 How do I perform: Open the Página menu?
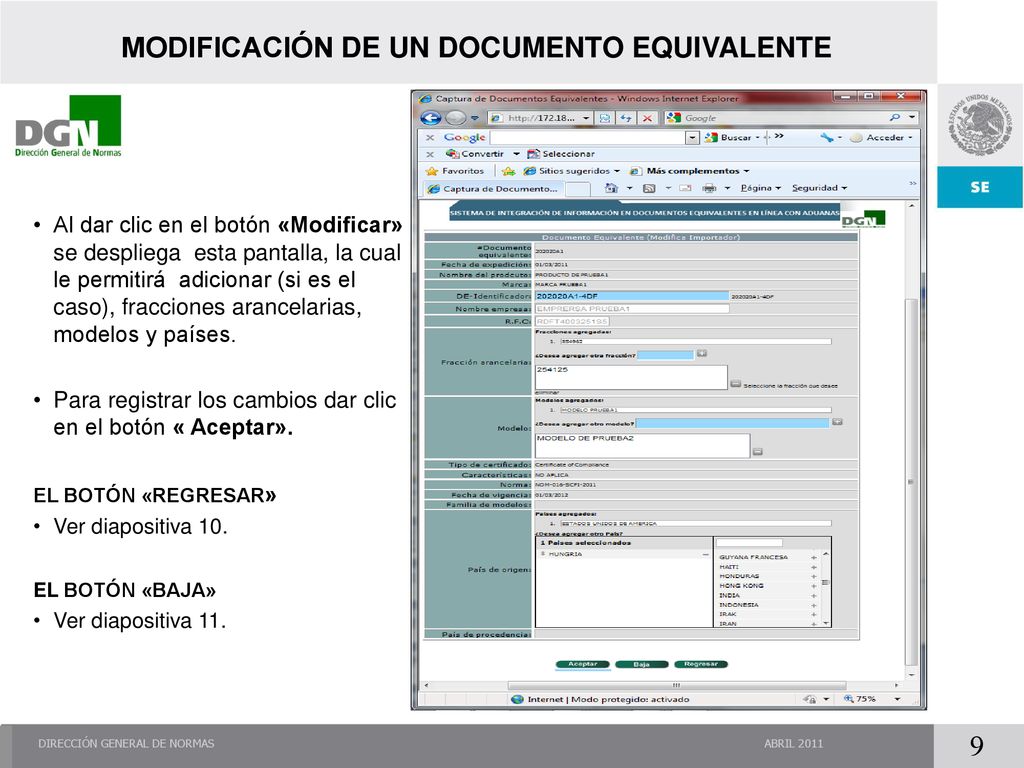click(x=760, y=188)
